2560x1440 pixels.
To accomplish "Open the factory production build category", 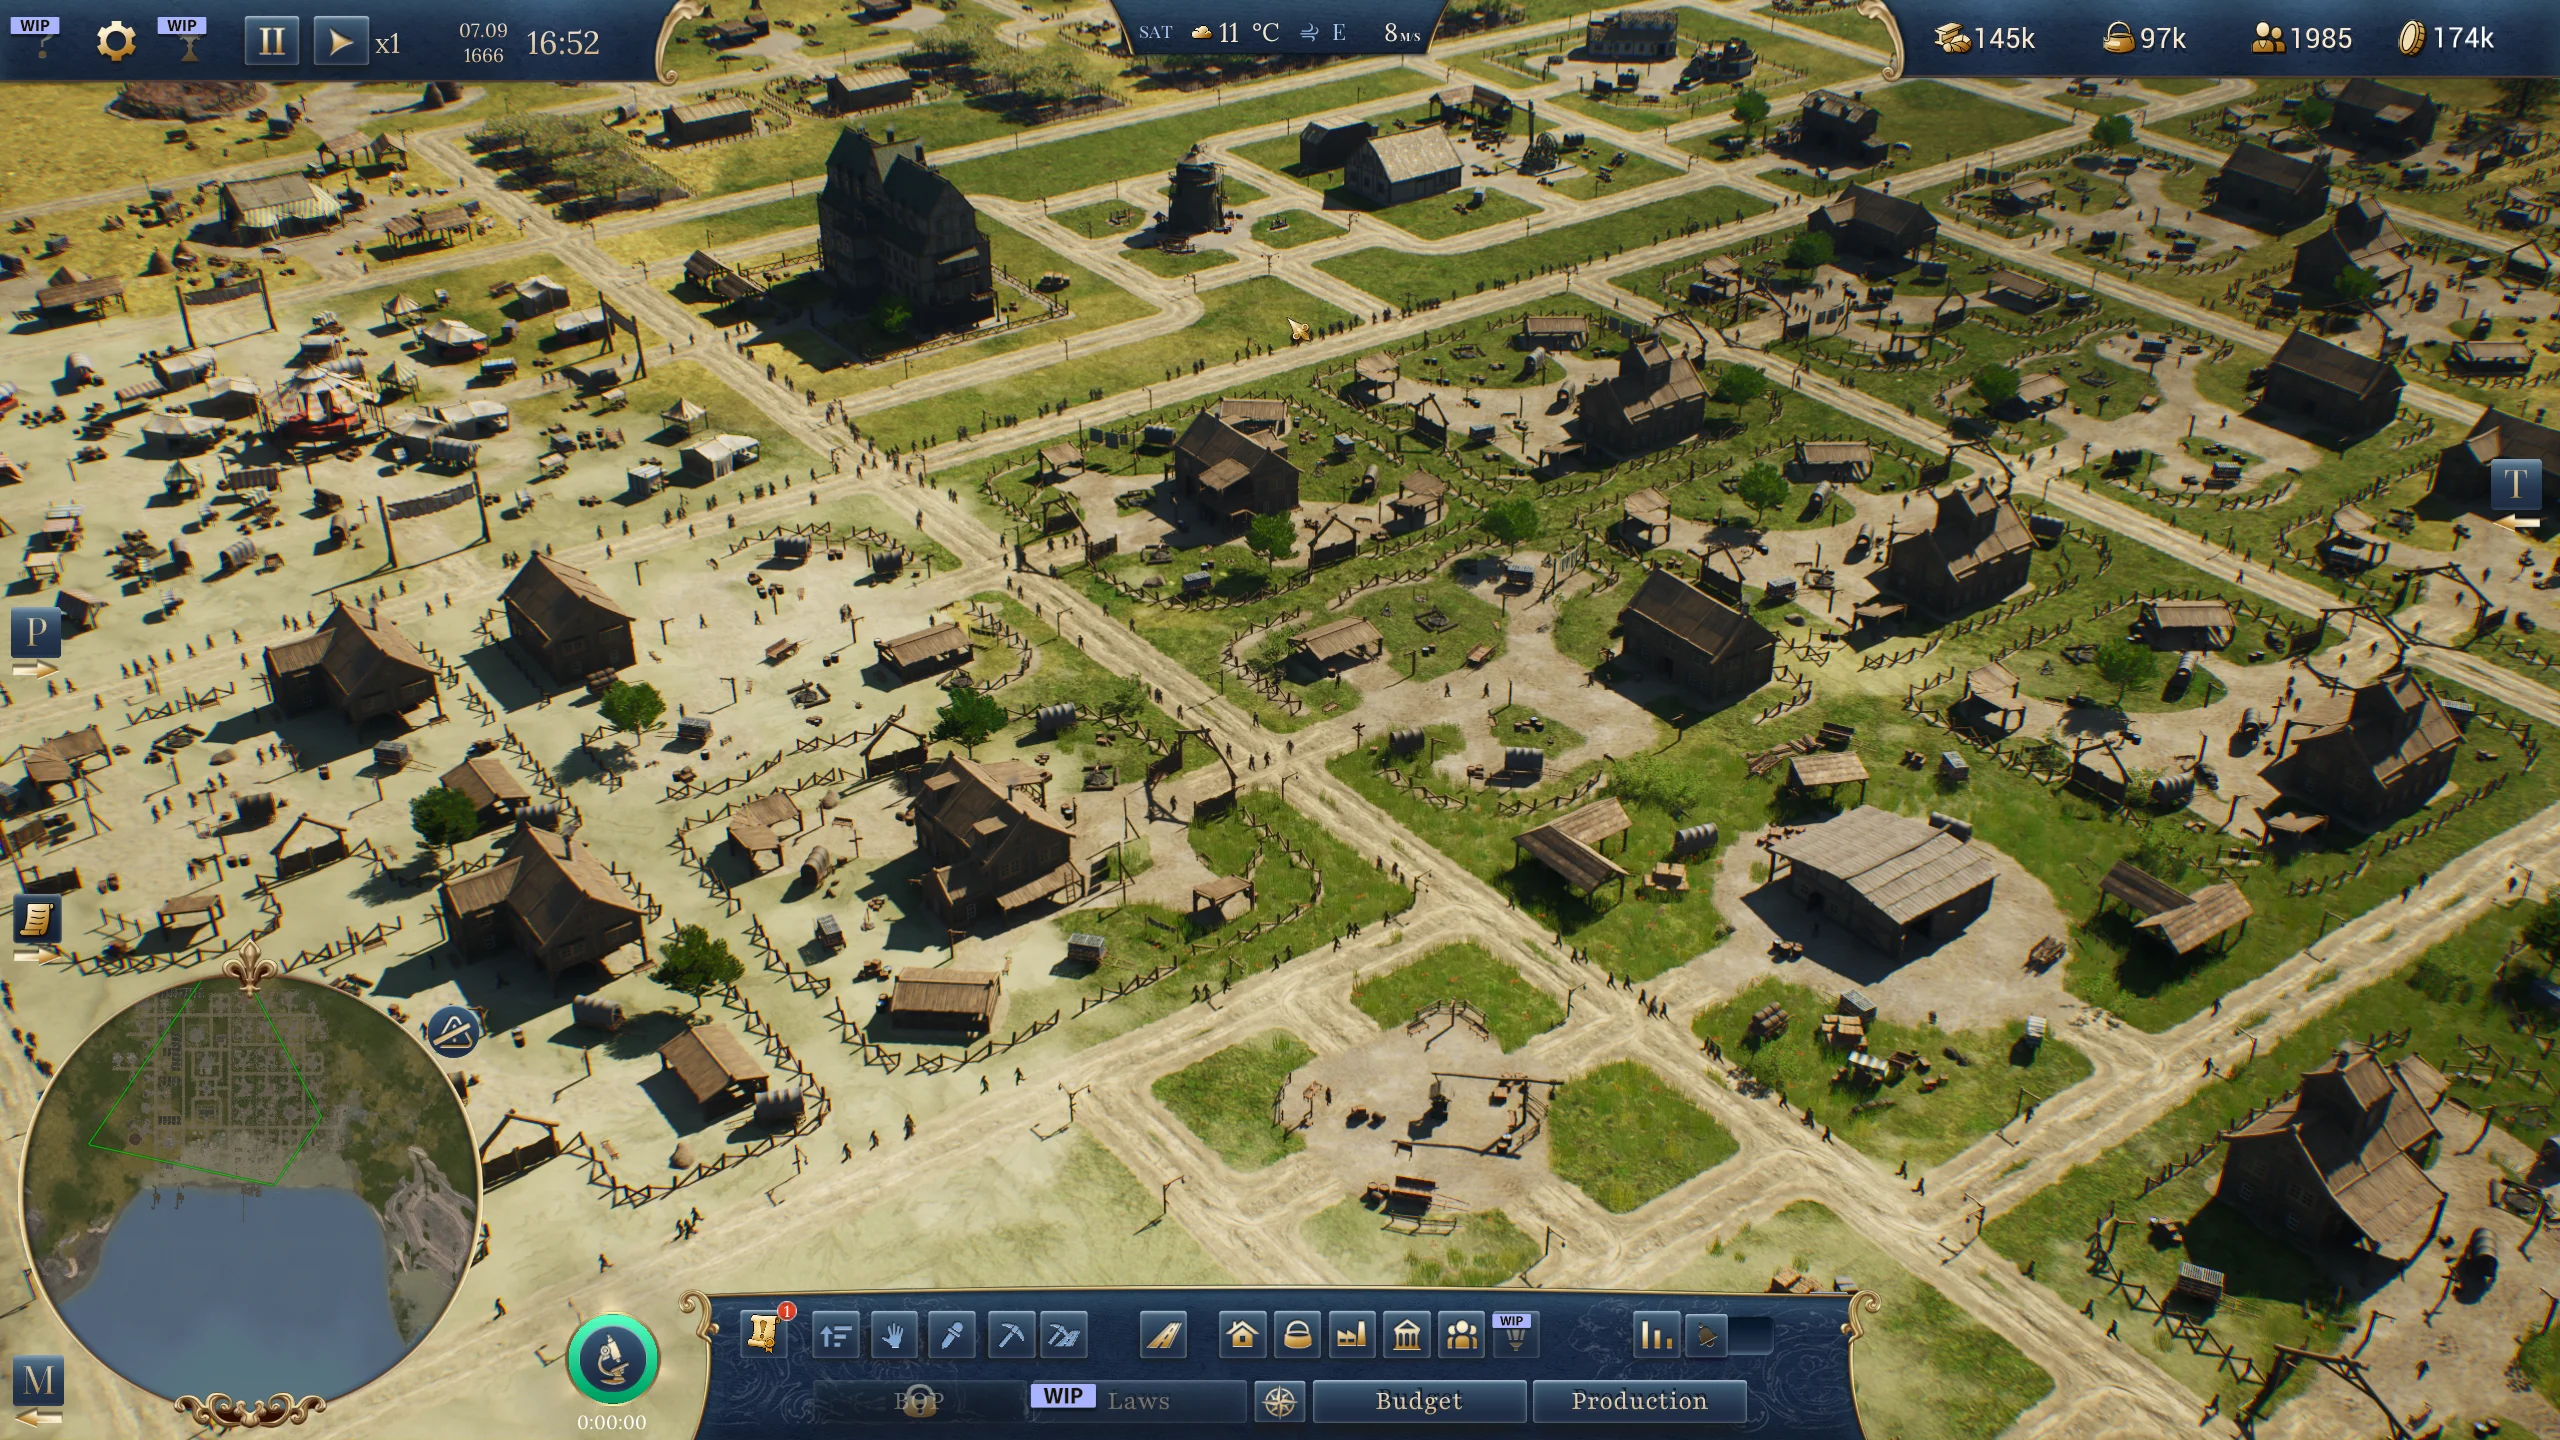I will pyautogui.click(x=1352, y=1335).
